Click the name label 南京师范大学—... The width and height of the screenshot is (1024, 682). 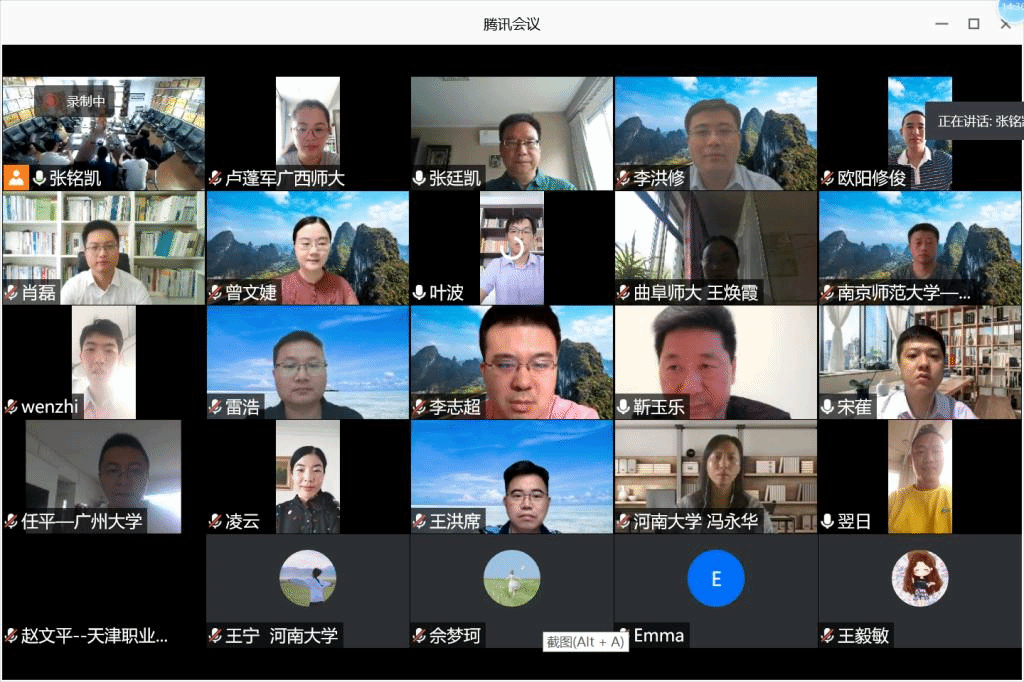(x=904, y=292)
